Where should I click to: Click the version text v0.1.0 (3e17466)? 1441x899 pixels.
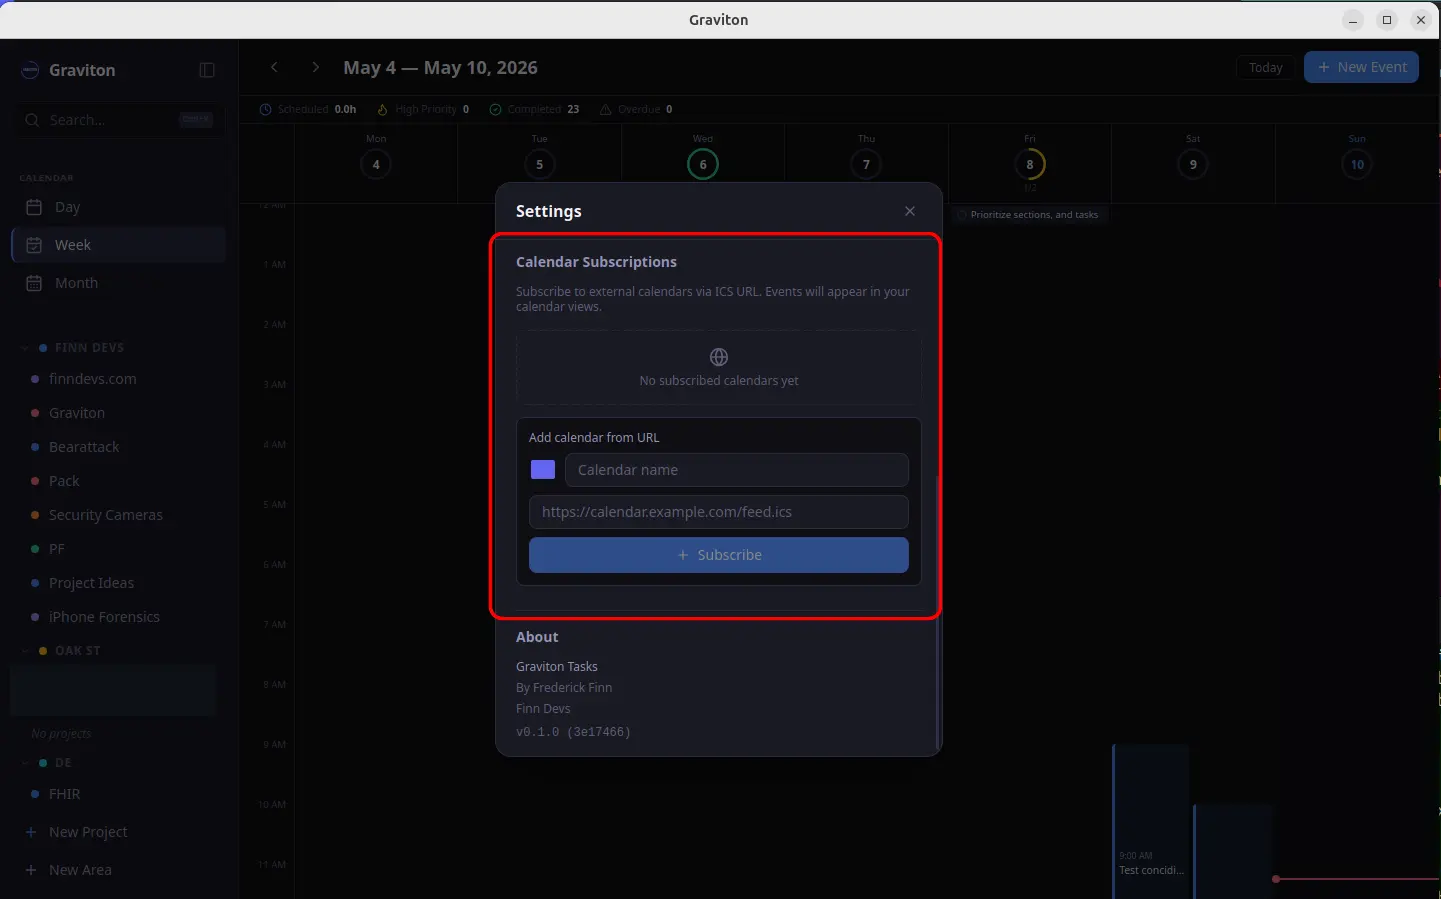tap(573, 732)
